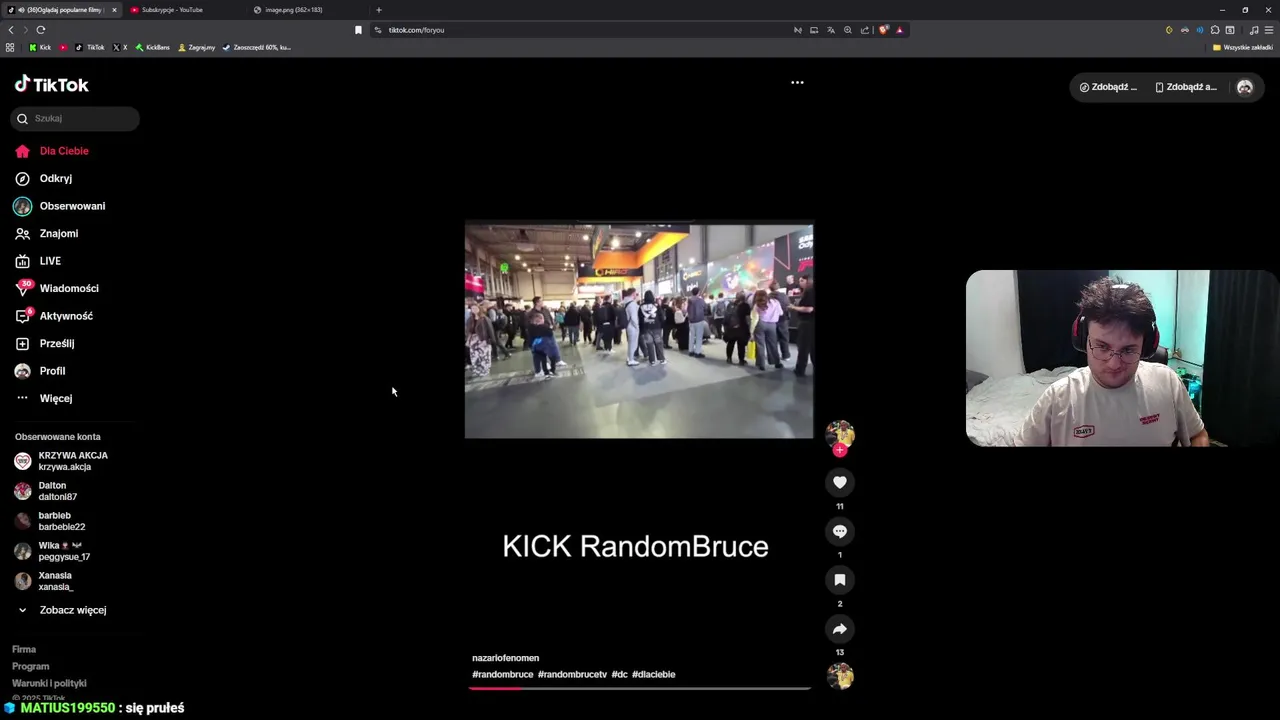Open the Zaoszczędź 60% bookmark
Screen dimensions: 1280x720
pos(257,47)
